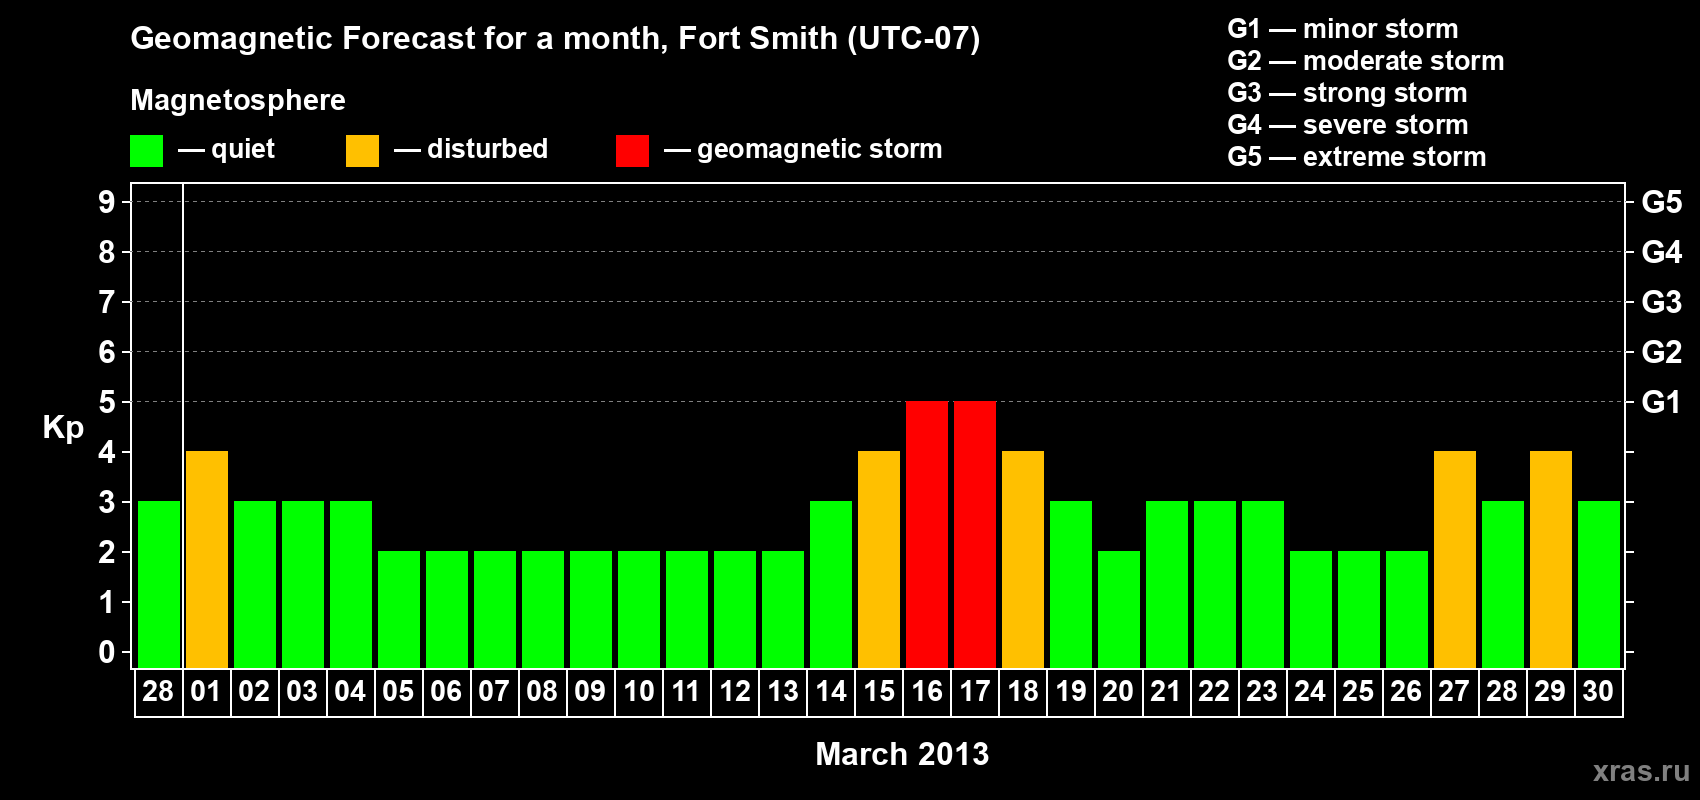The width and height of the screenshot is (1700, 800).
Task: Click the G3 label on right axis
Action: 1661,302
